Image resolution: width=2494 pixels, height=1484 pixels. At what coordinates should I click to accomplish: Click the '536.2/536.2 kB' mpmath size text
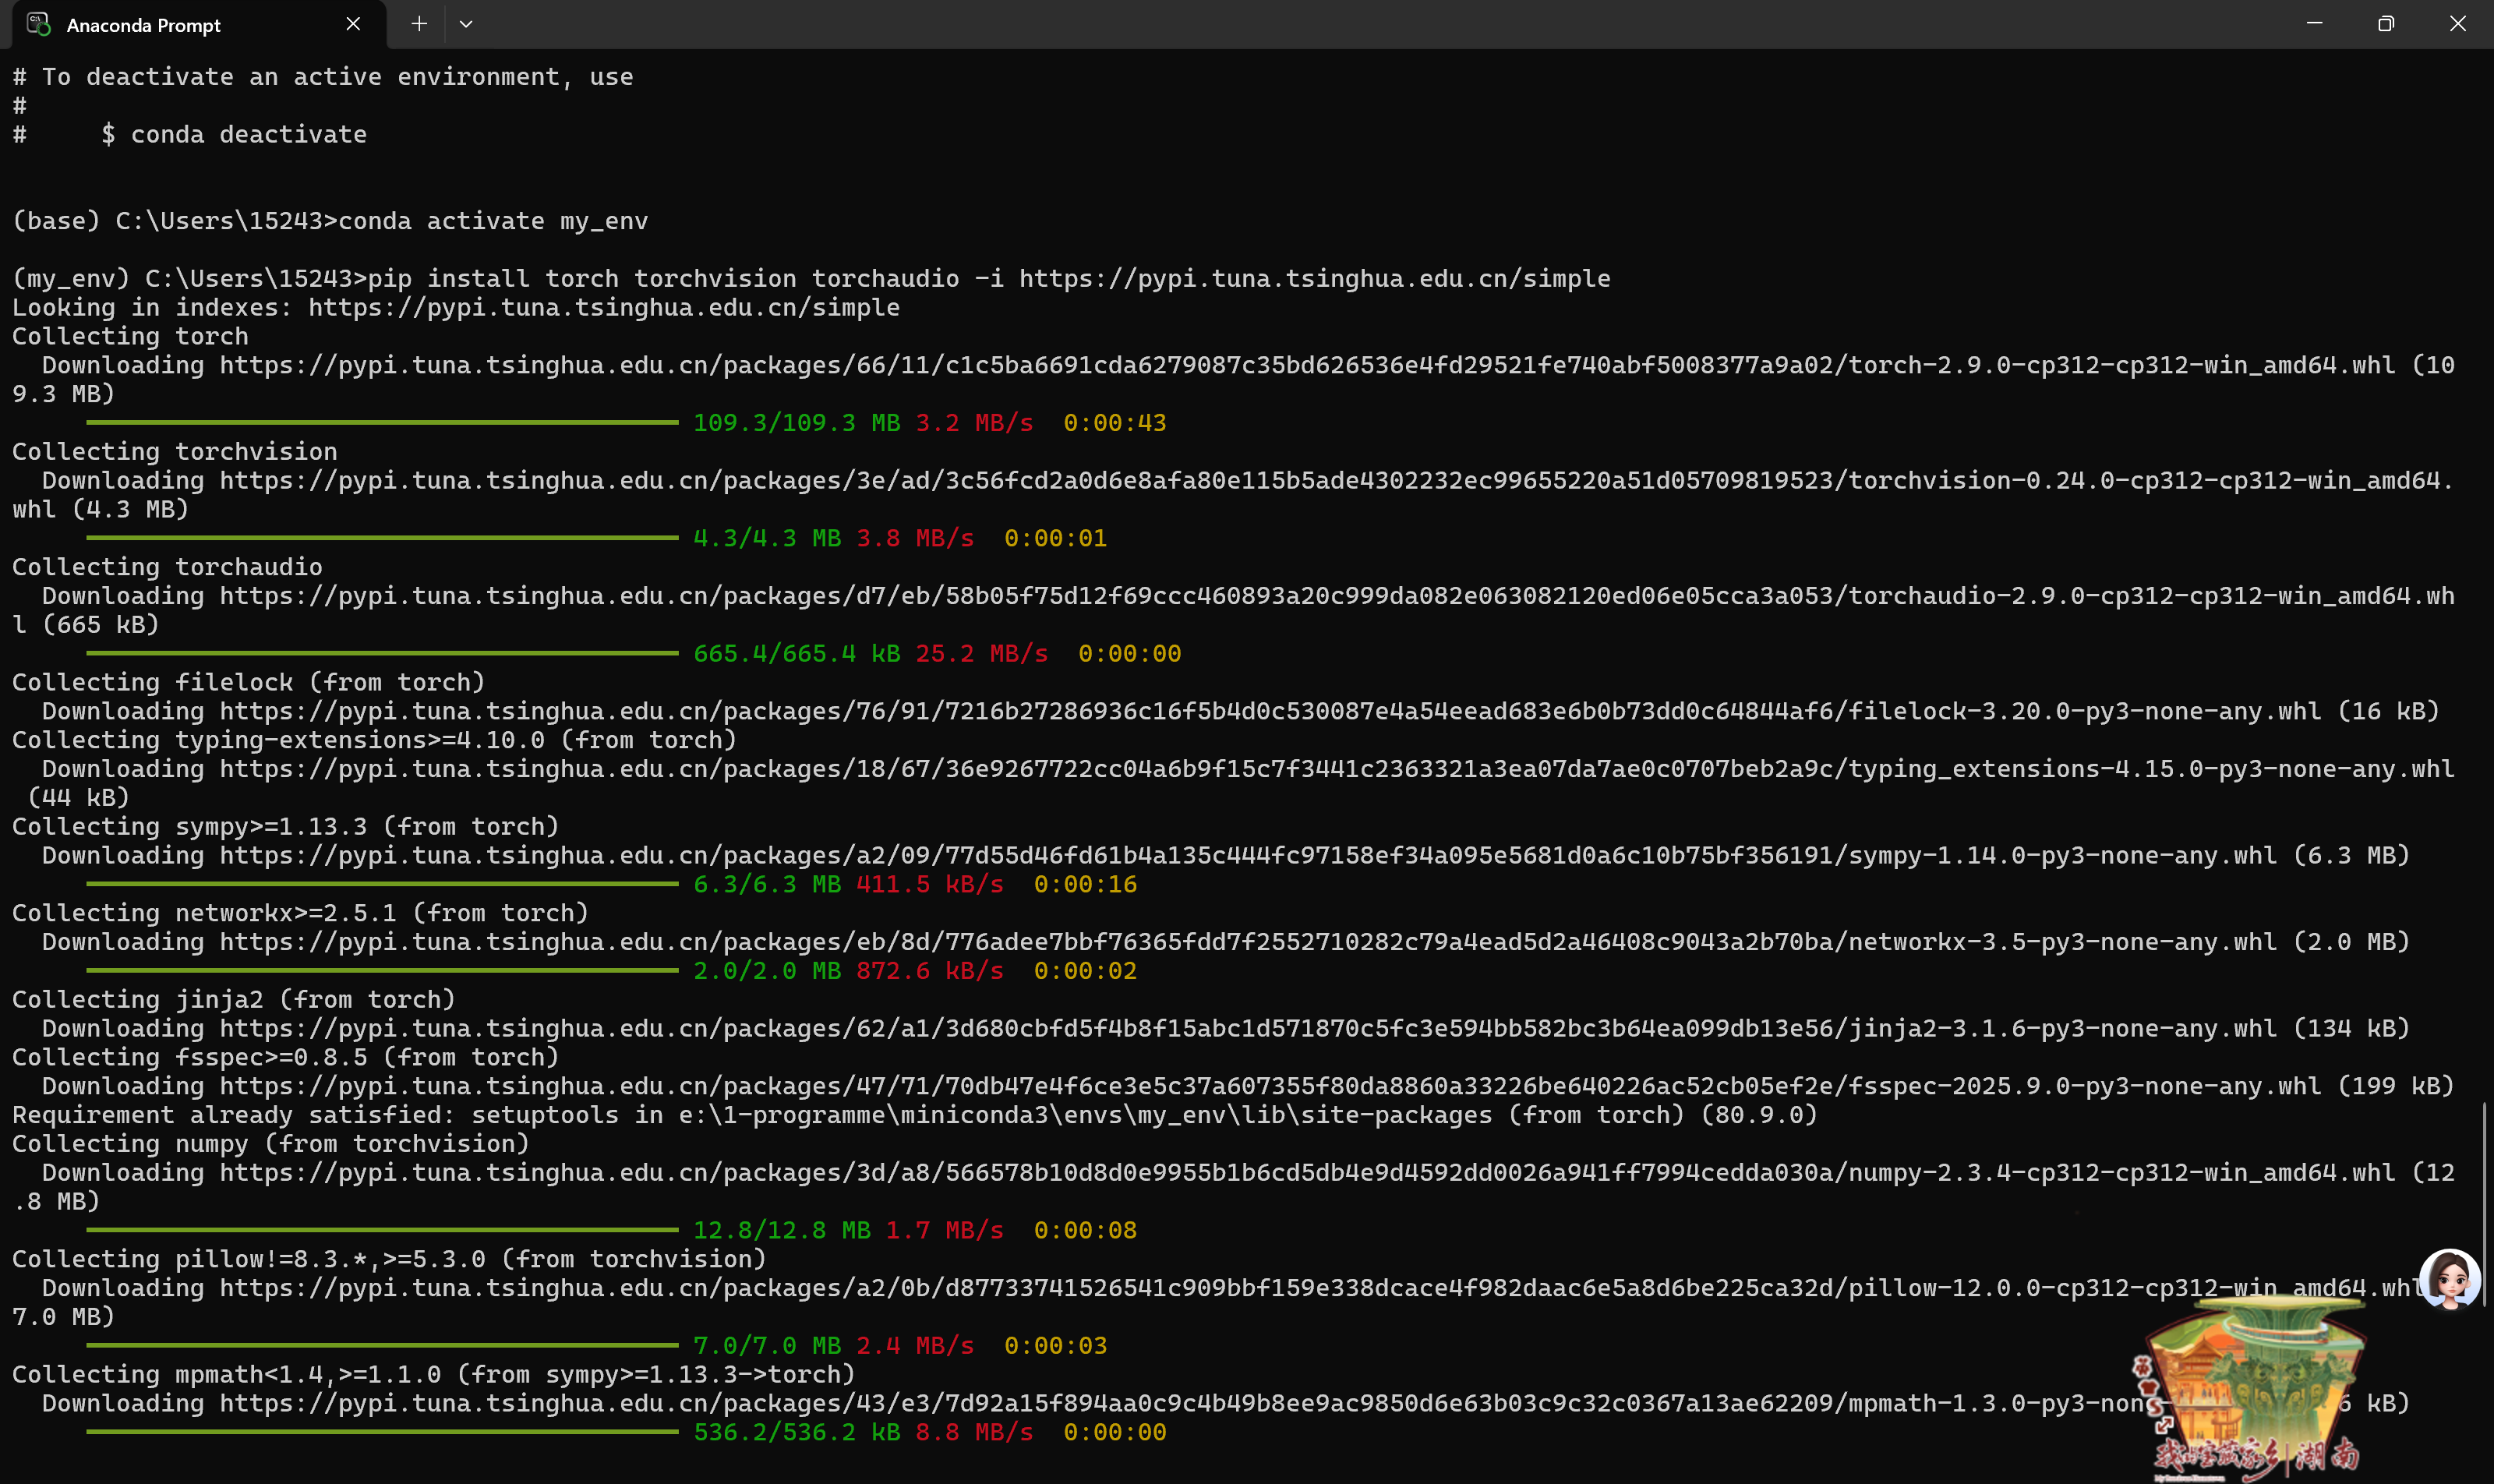point(797,1433)
